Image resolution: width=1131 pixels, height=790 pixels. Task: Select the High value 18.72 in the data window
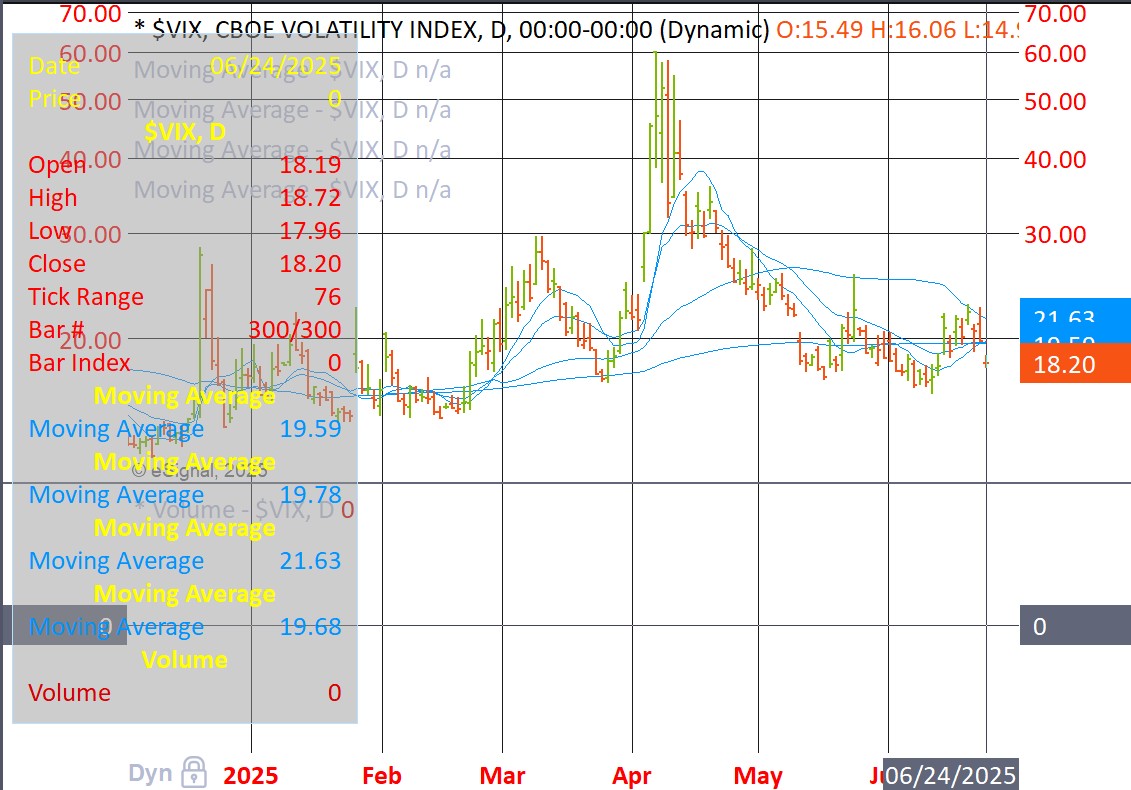coord(310,198)
